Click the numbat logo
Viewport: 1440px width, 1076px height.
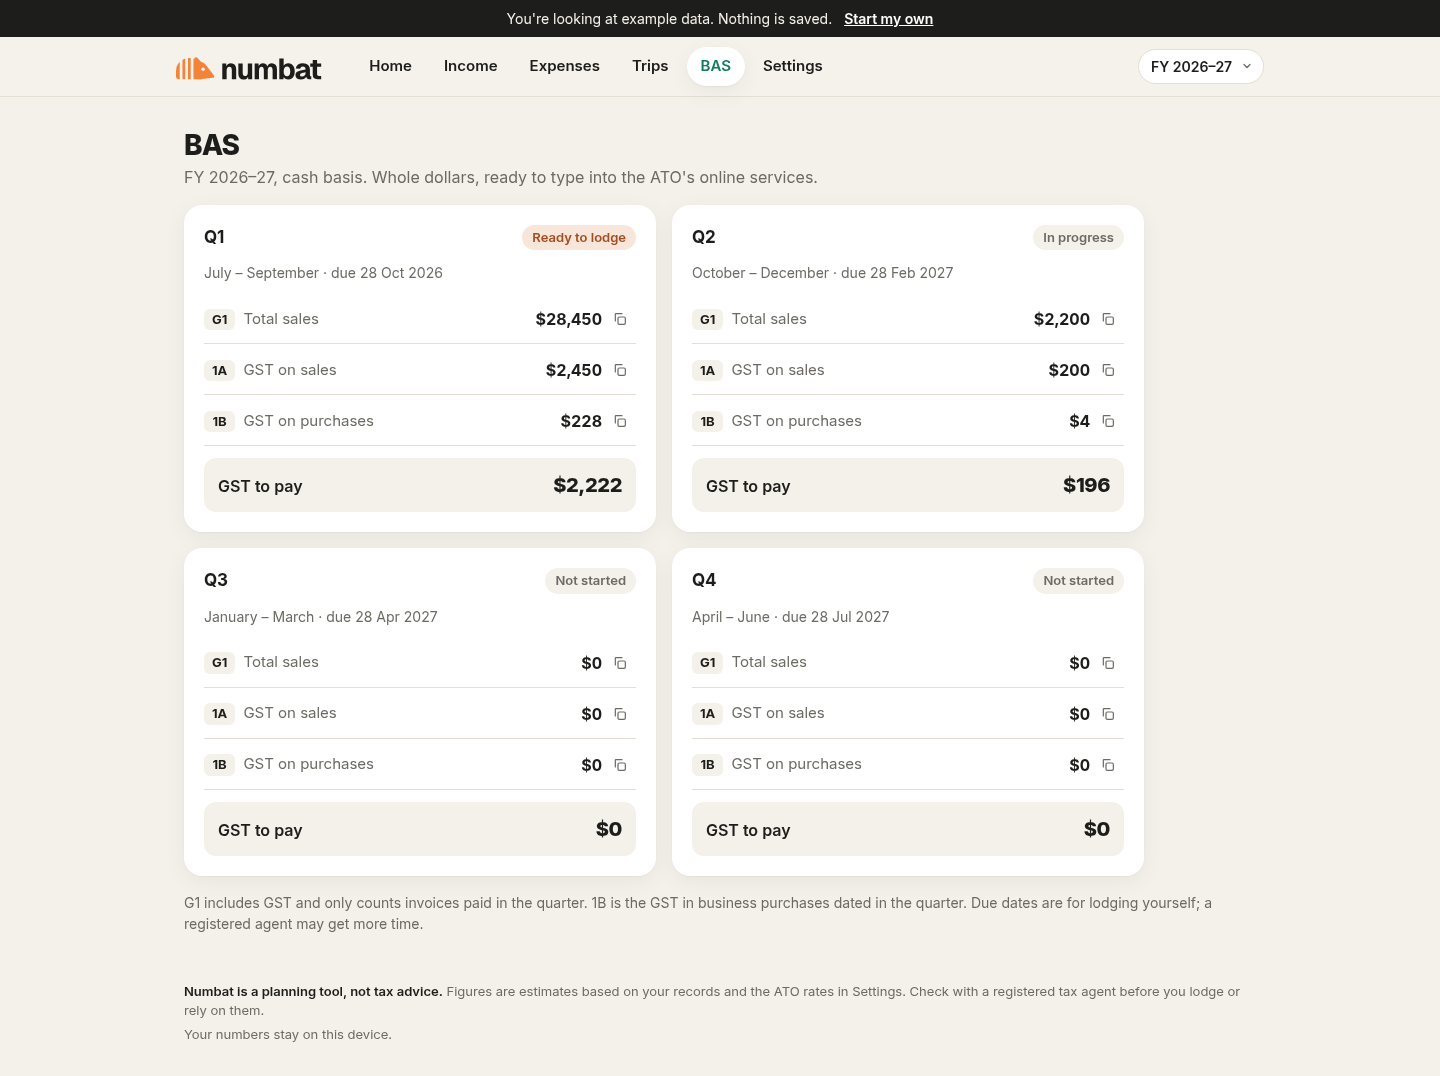(x=248, y=68)
